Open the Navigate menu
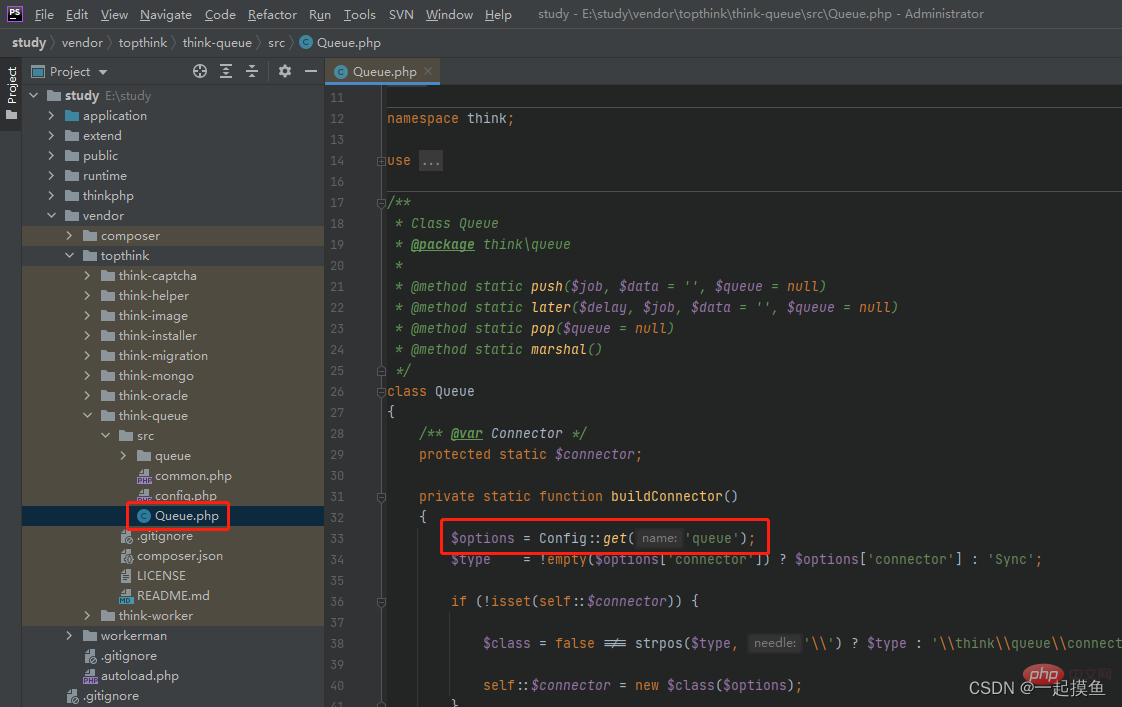The height and width of the screenshot is (707, 1122). coord(167,14)
